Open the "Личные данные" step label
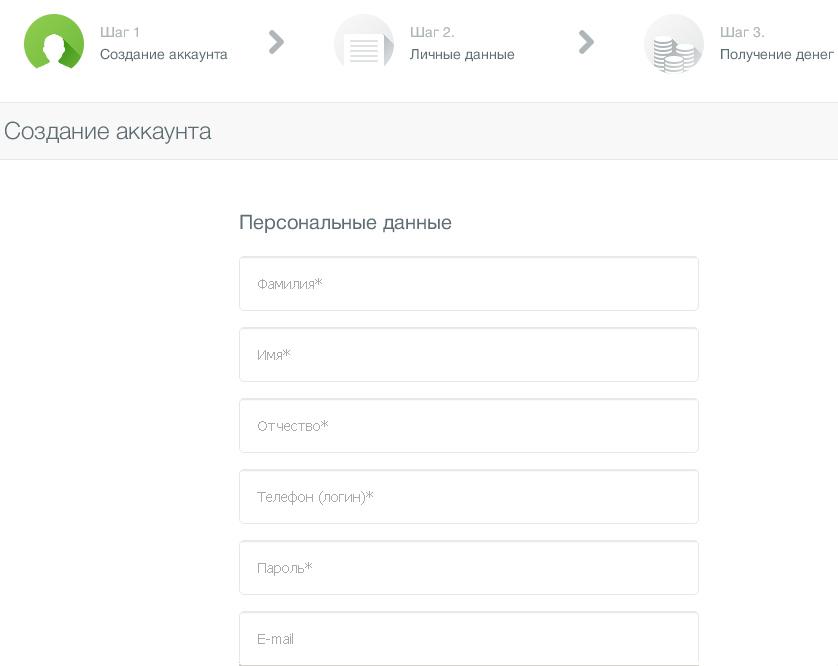 tap(462, 55)
